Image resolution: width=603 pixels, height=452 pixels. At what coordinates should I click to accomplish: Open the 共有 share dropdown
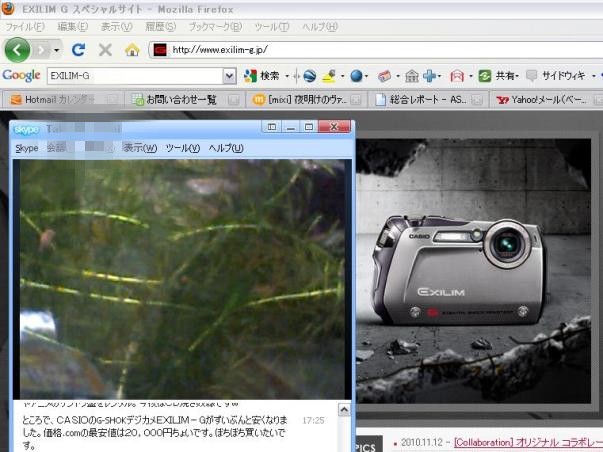coord(517,76)
